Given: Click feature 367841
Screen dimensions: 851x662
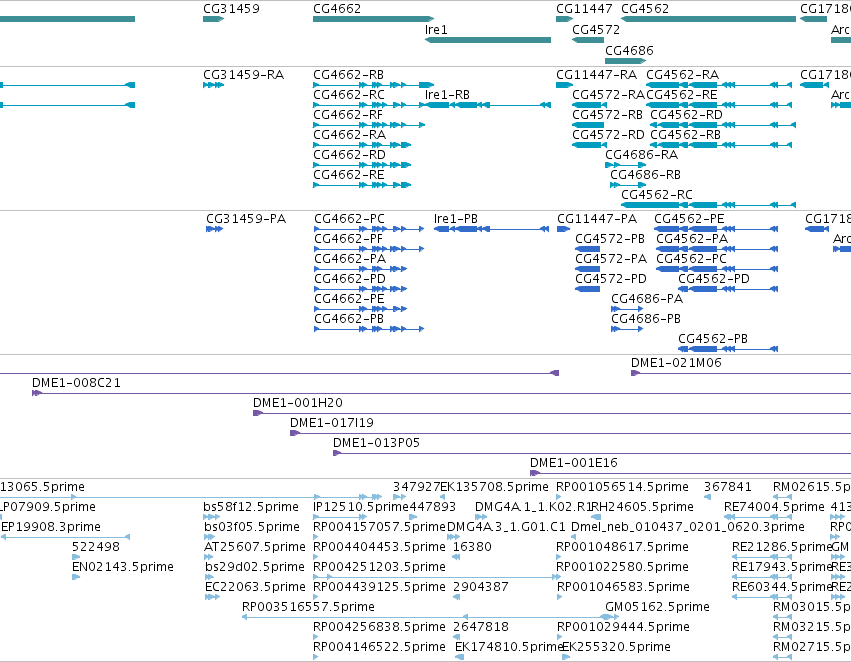Looking at the screenshot, I should click(x=728, y=487).
